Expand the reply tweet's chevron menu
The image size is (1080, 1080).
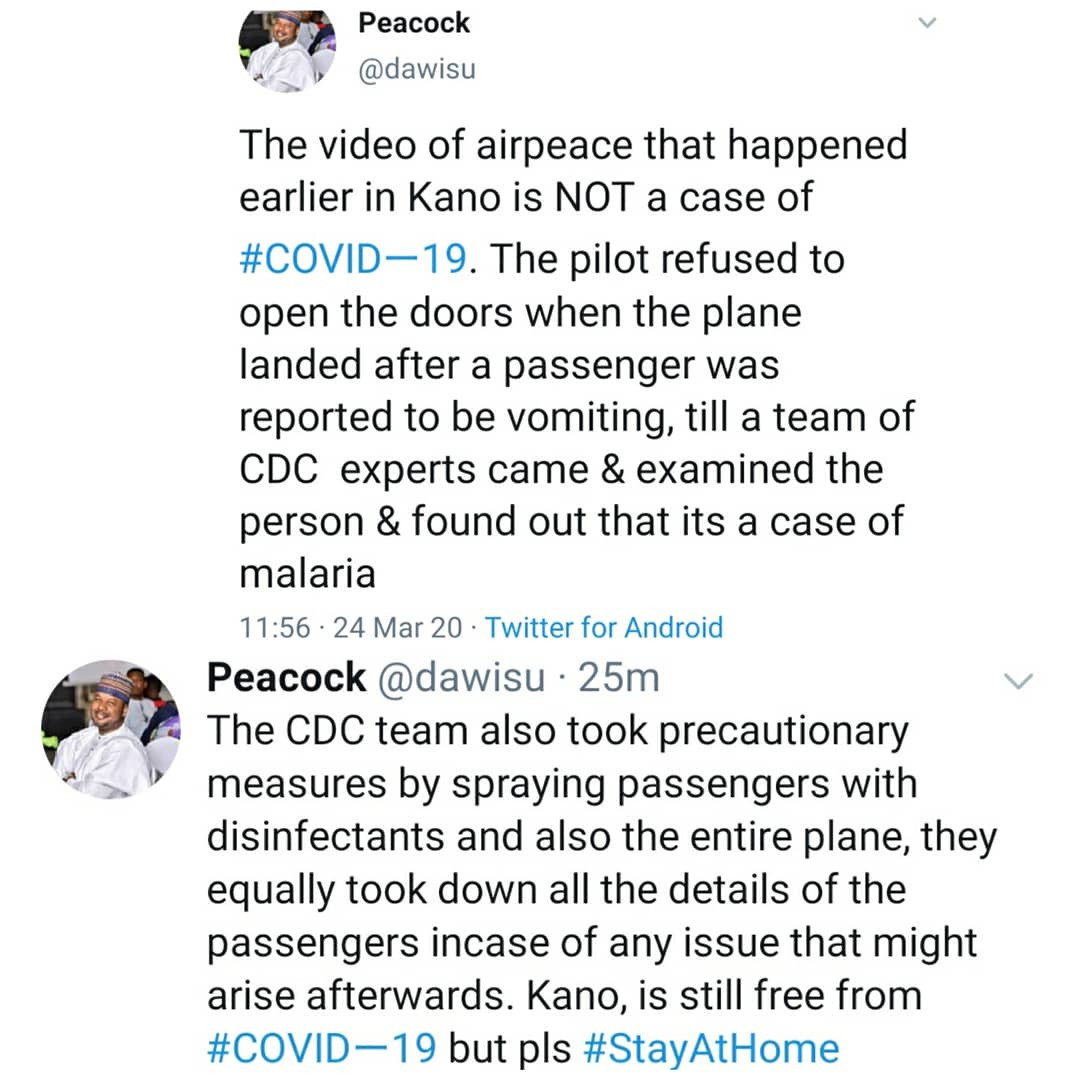point(1018,681)
